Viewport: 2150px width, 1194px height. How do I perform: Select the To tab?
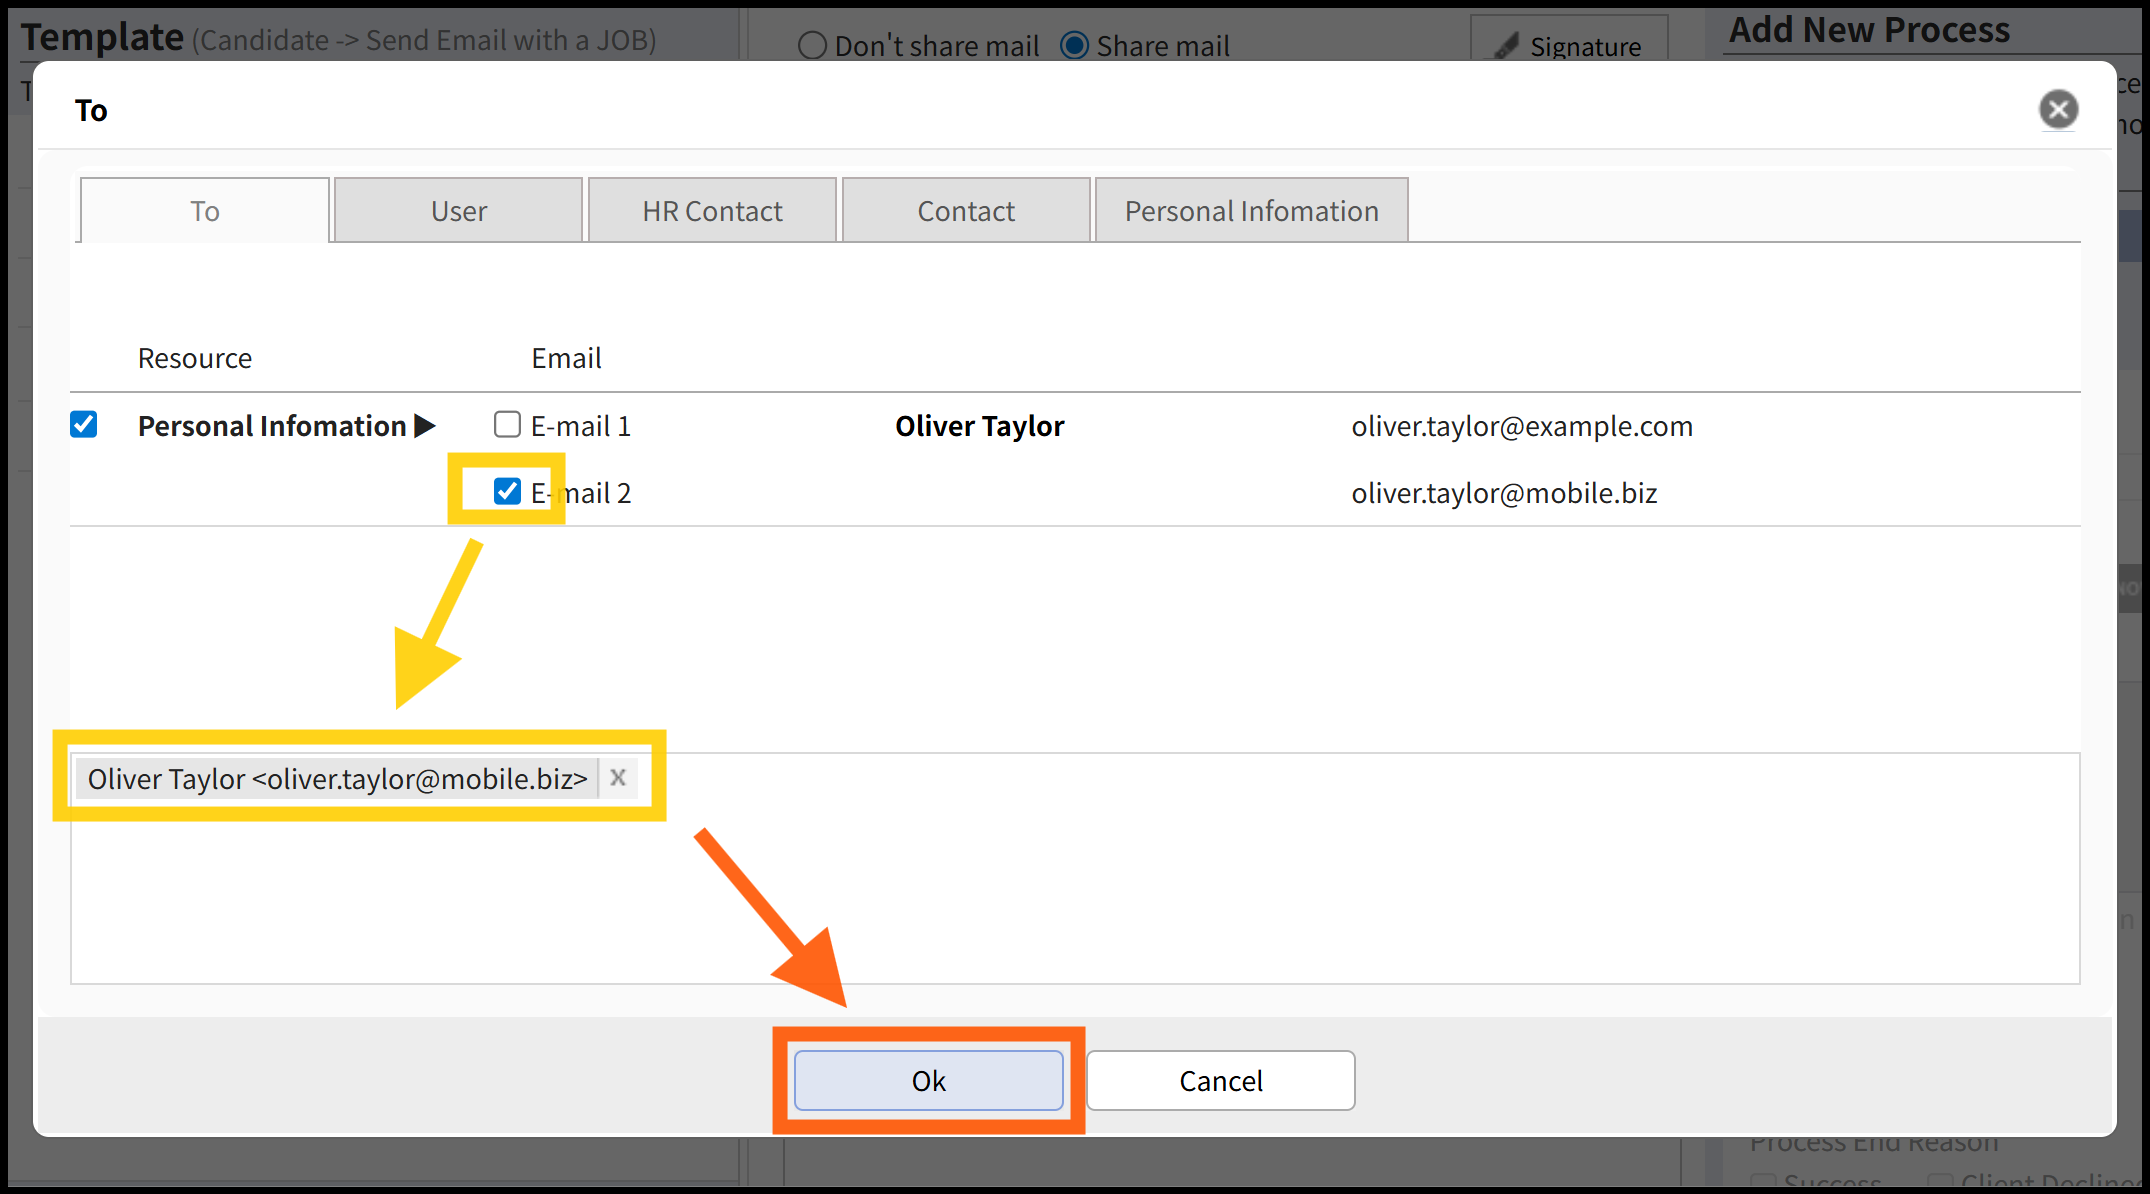click(x=205, y=211)
